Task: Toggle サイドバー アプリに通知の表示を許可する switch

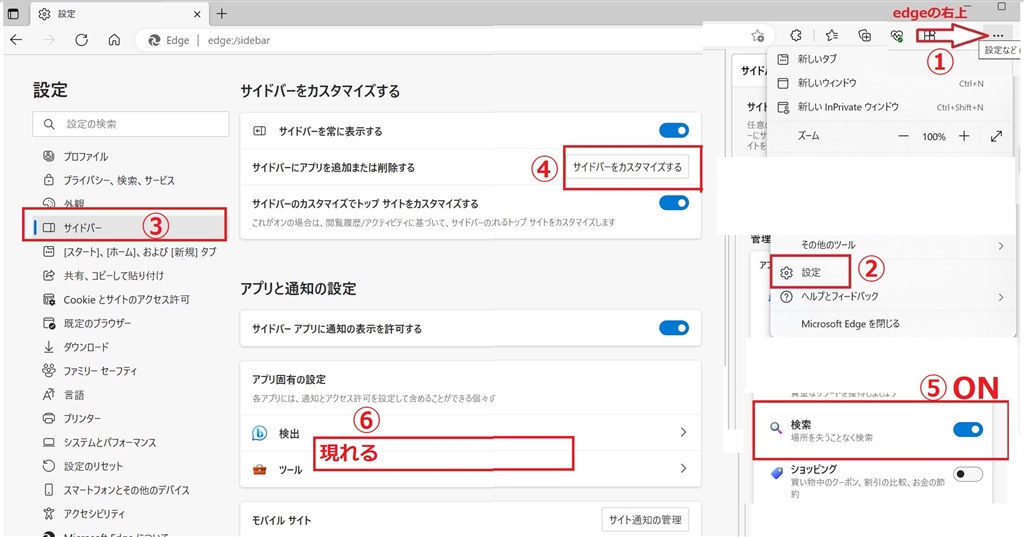Action: (x=674, y=328)
